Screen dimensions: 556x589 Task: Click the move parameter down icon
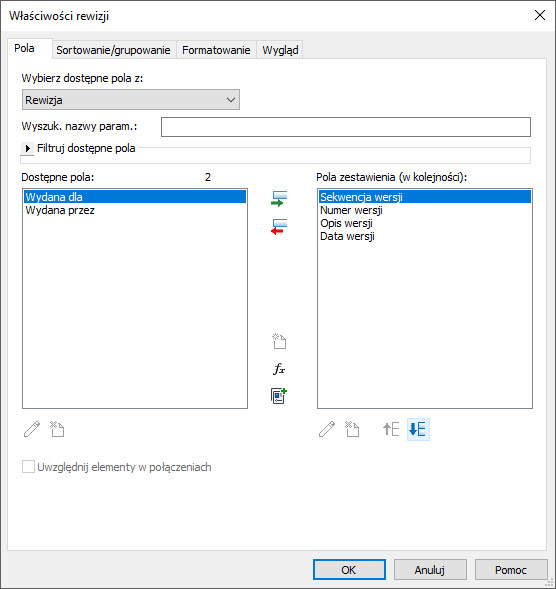point(418,429)
